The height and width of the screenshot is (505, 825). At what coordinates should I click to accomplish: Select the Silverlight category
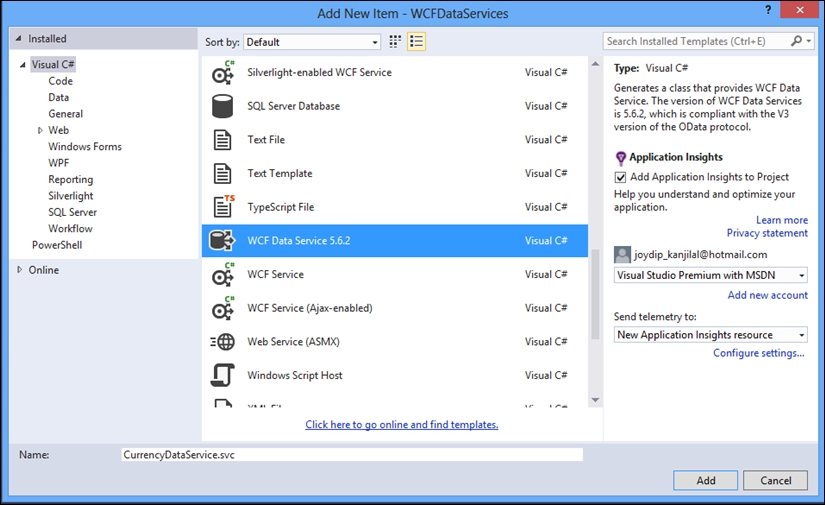tap(71, 196)
